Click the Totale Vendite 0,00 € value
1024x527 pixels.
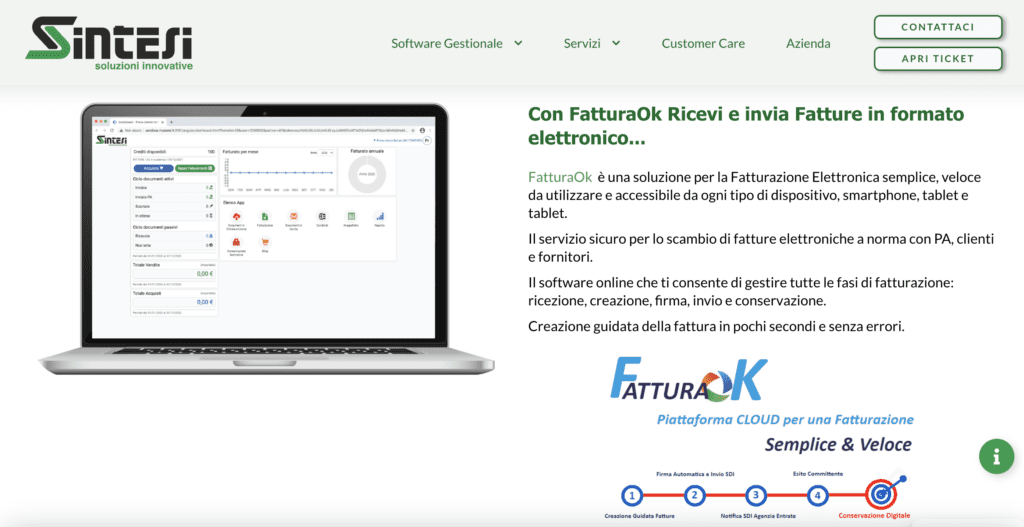click(205, 274)
